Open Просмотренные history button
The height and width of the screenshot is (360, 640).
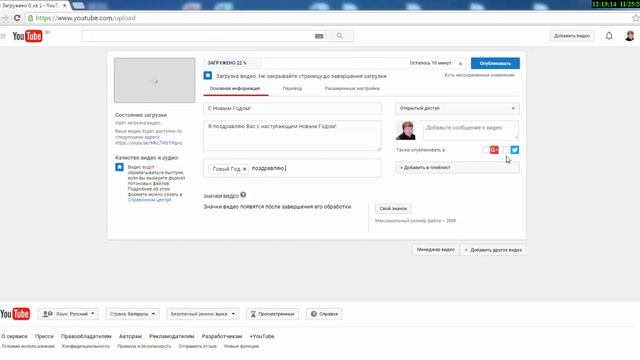click(272, 314)
